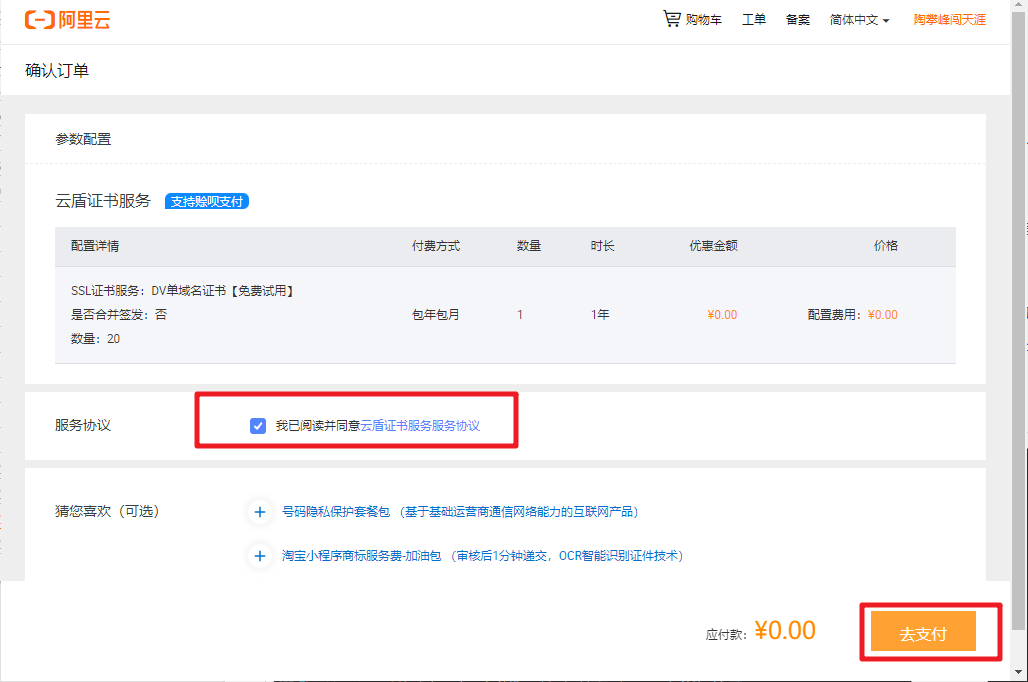Click the 支持赊呗支付 badge
The height and width of the screenshot is (682, 1028).
207,201
